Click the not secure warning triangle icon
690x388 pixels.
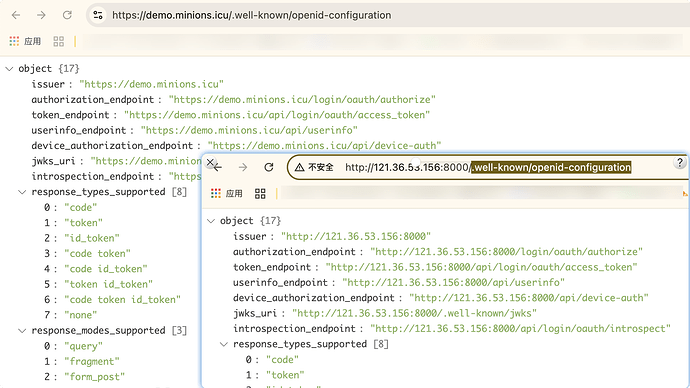point(300,167)
